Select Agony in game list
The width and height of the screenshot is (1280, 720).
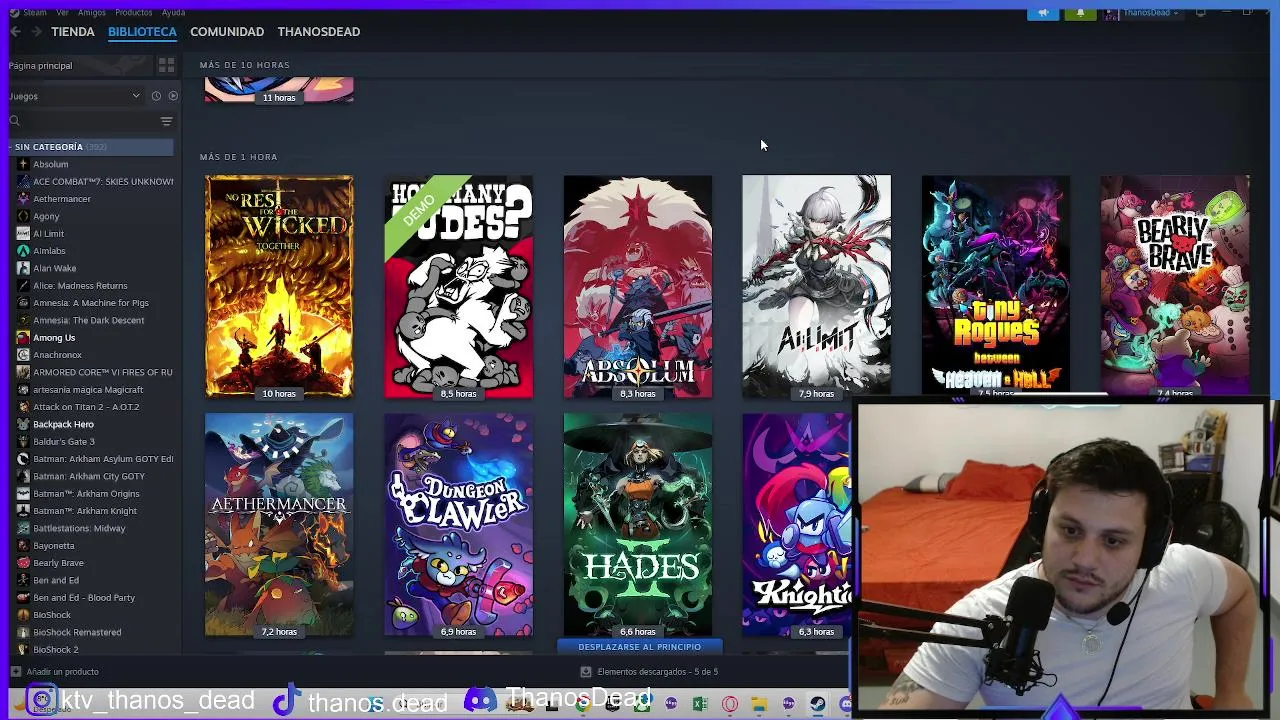coord(46,216)
